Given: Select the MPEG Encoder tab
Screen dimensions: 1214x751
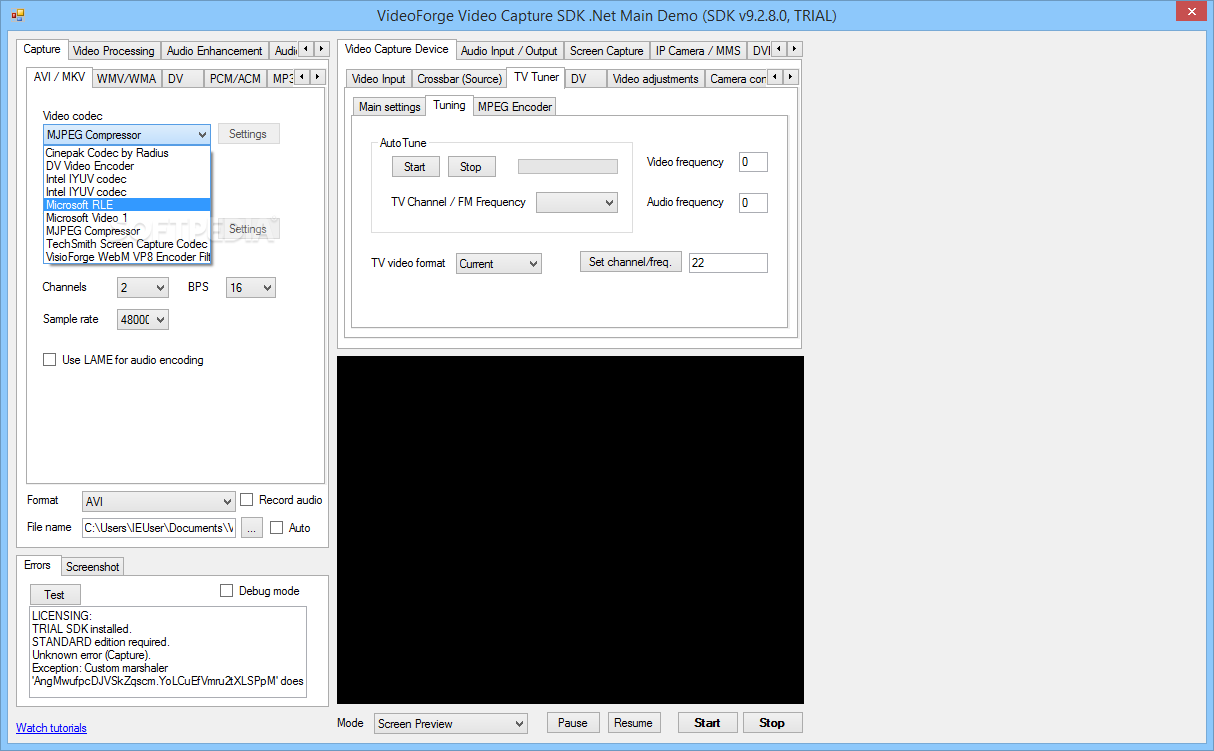Looking at the screenshot, I should (x=514, y=107).
